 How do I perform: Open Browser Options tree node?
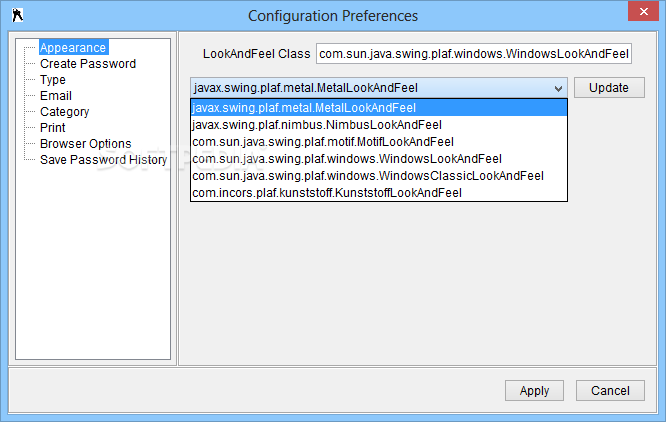(x=85, y=144)
